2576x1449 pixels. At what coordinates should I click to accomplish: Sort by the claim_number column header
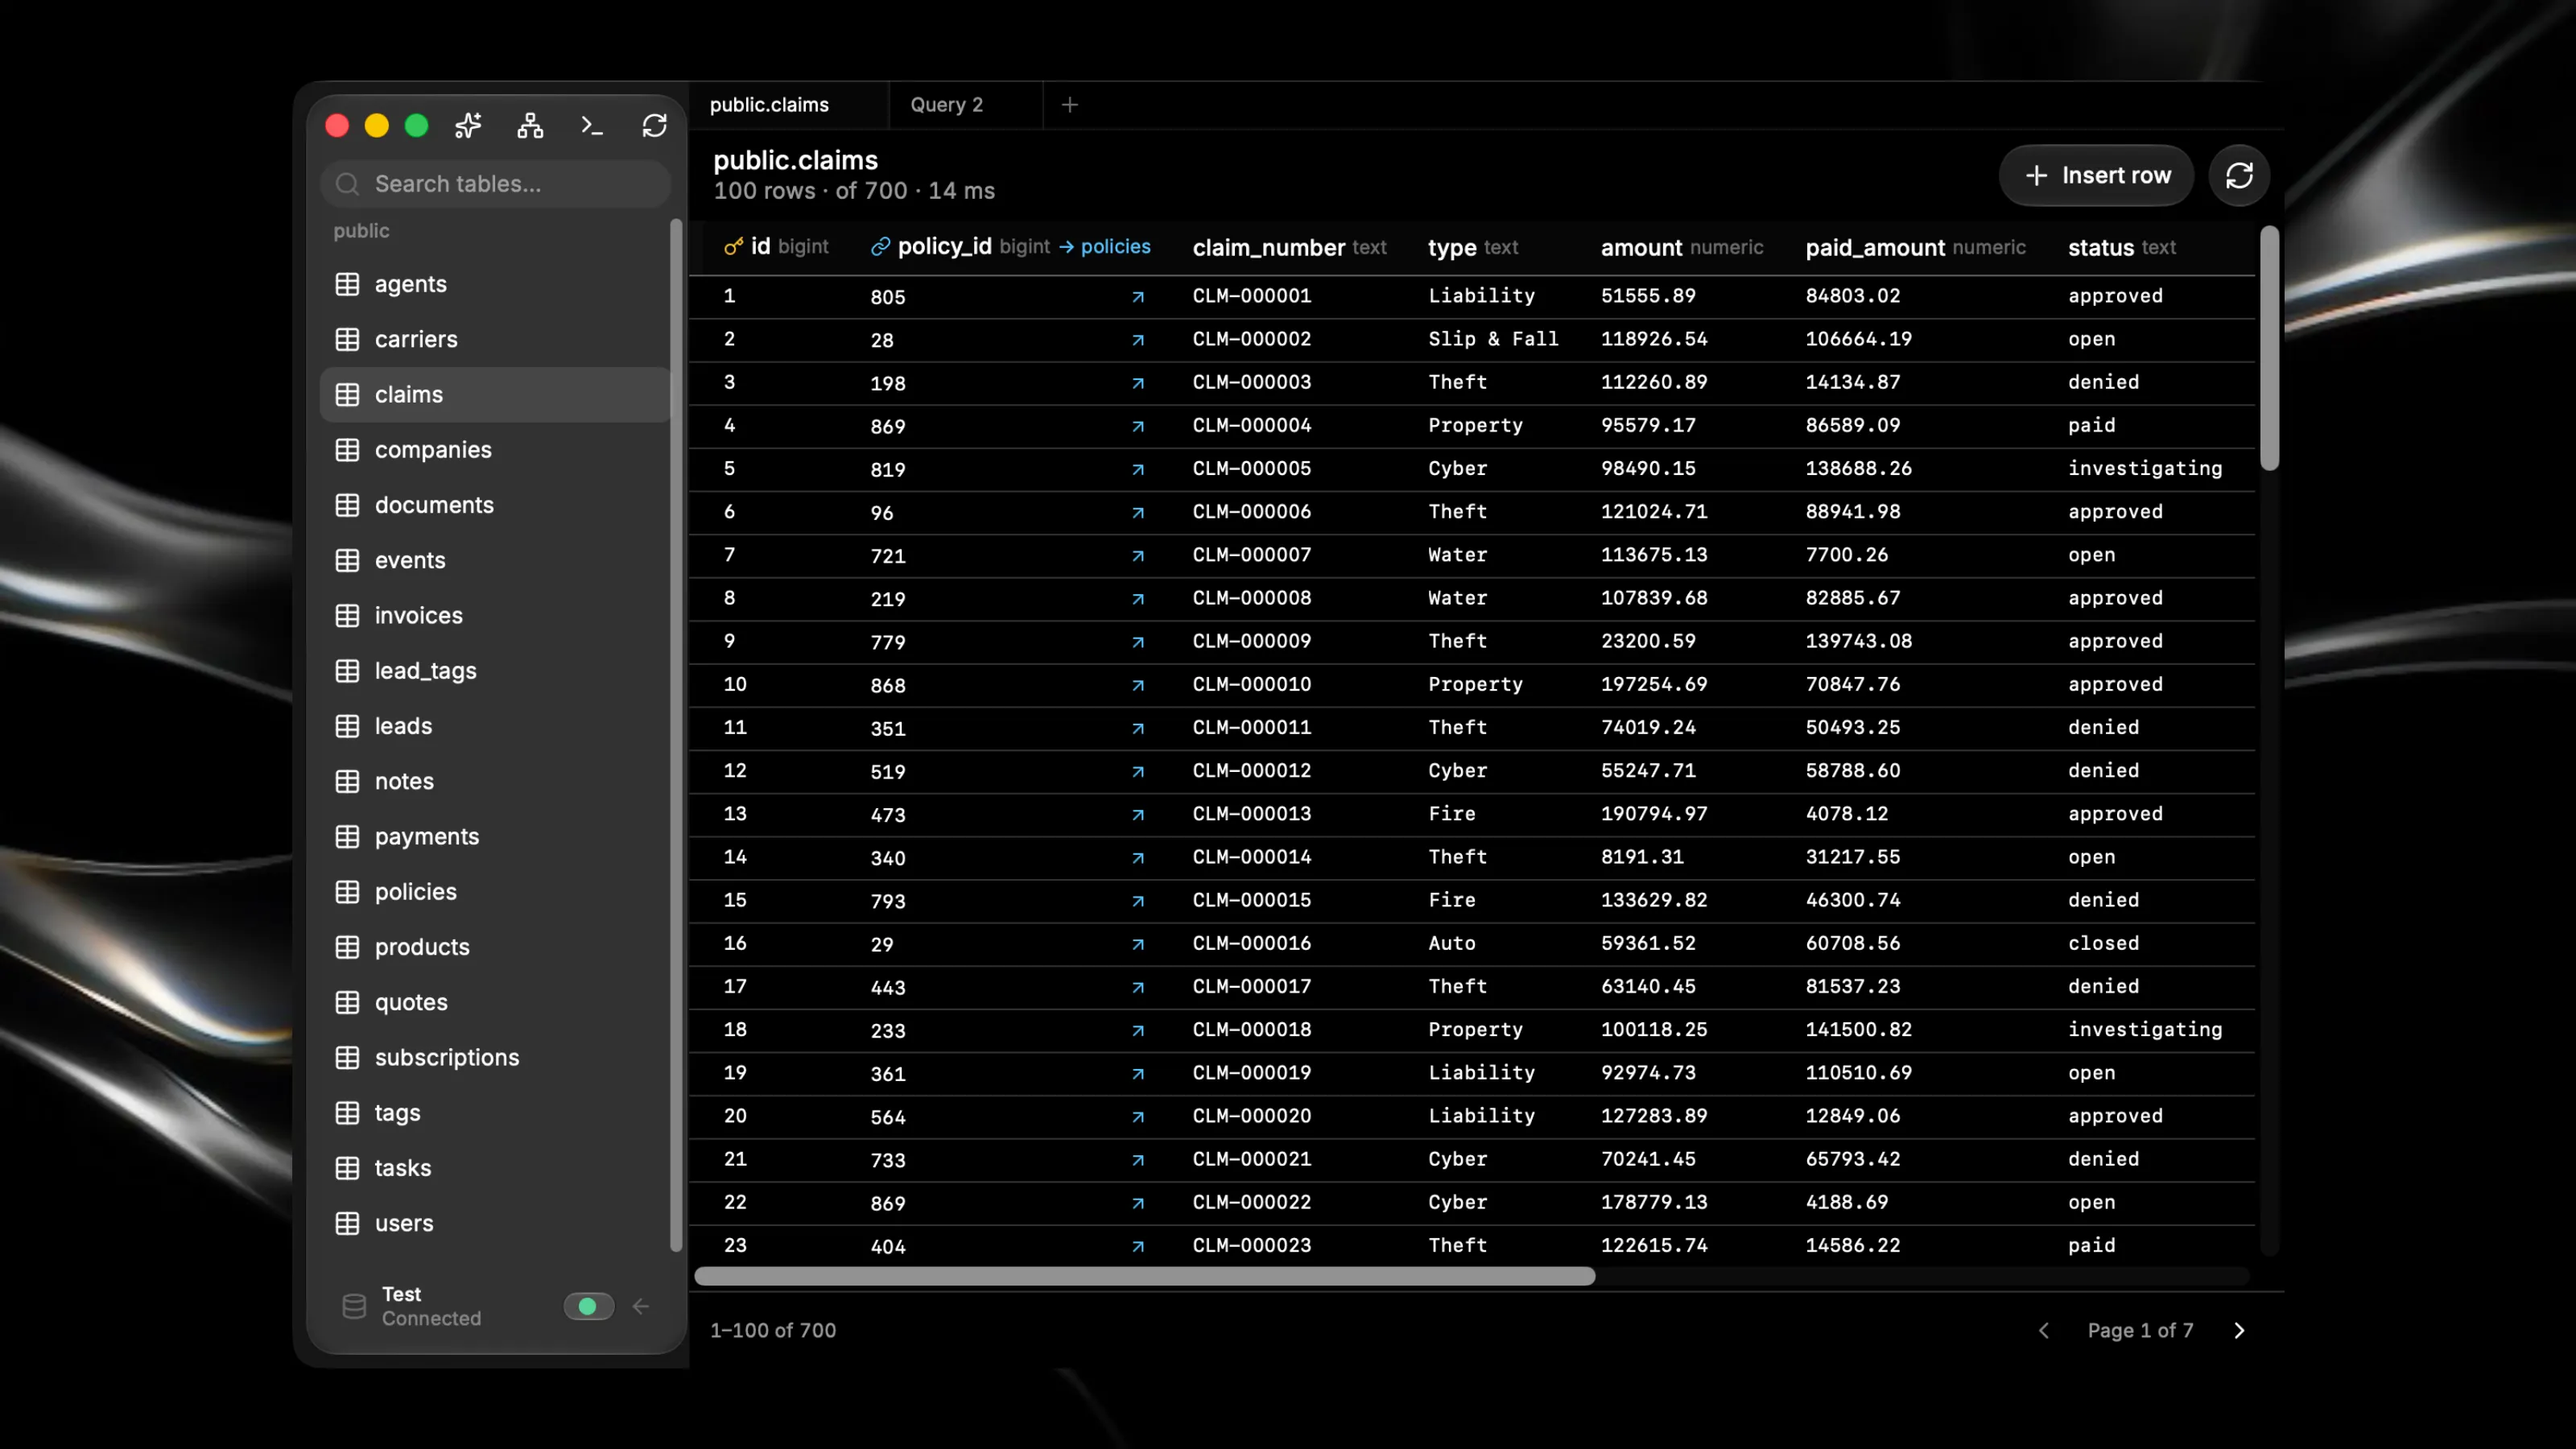tap(1289, 247)
